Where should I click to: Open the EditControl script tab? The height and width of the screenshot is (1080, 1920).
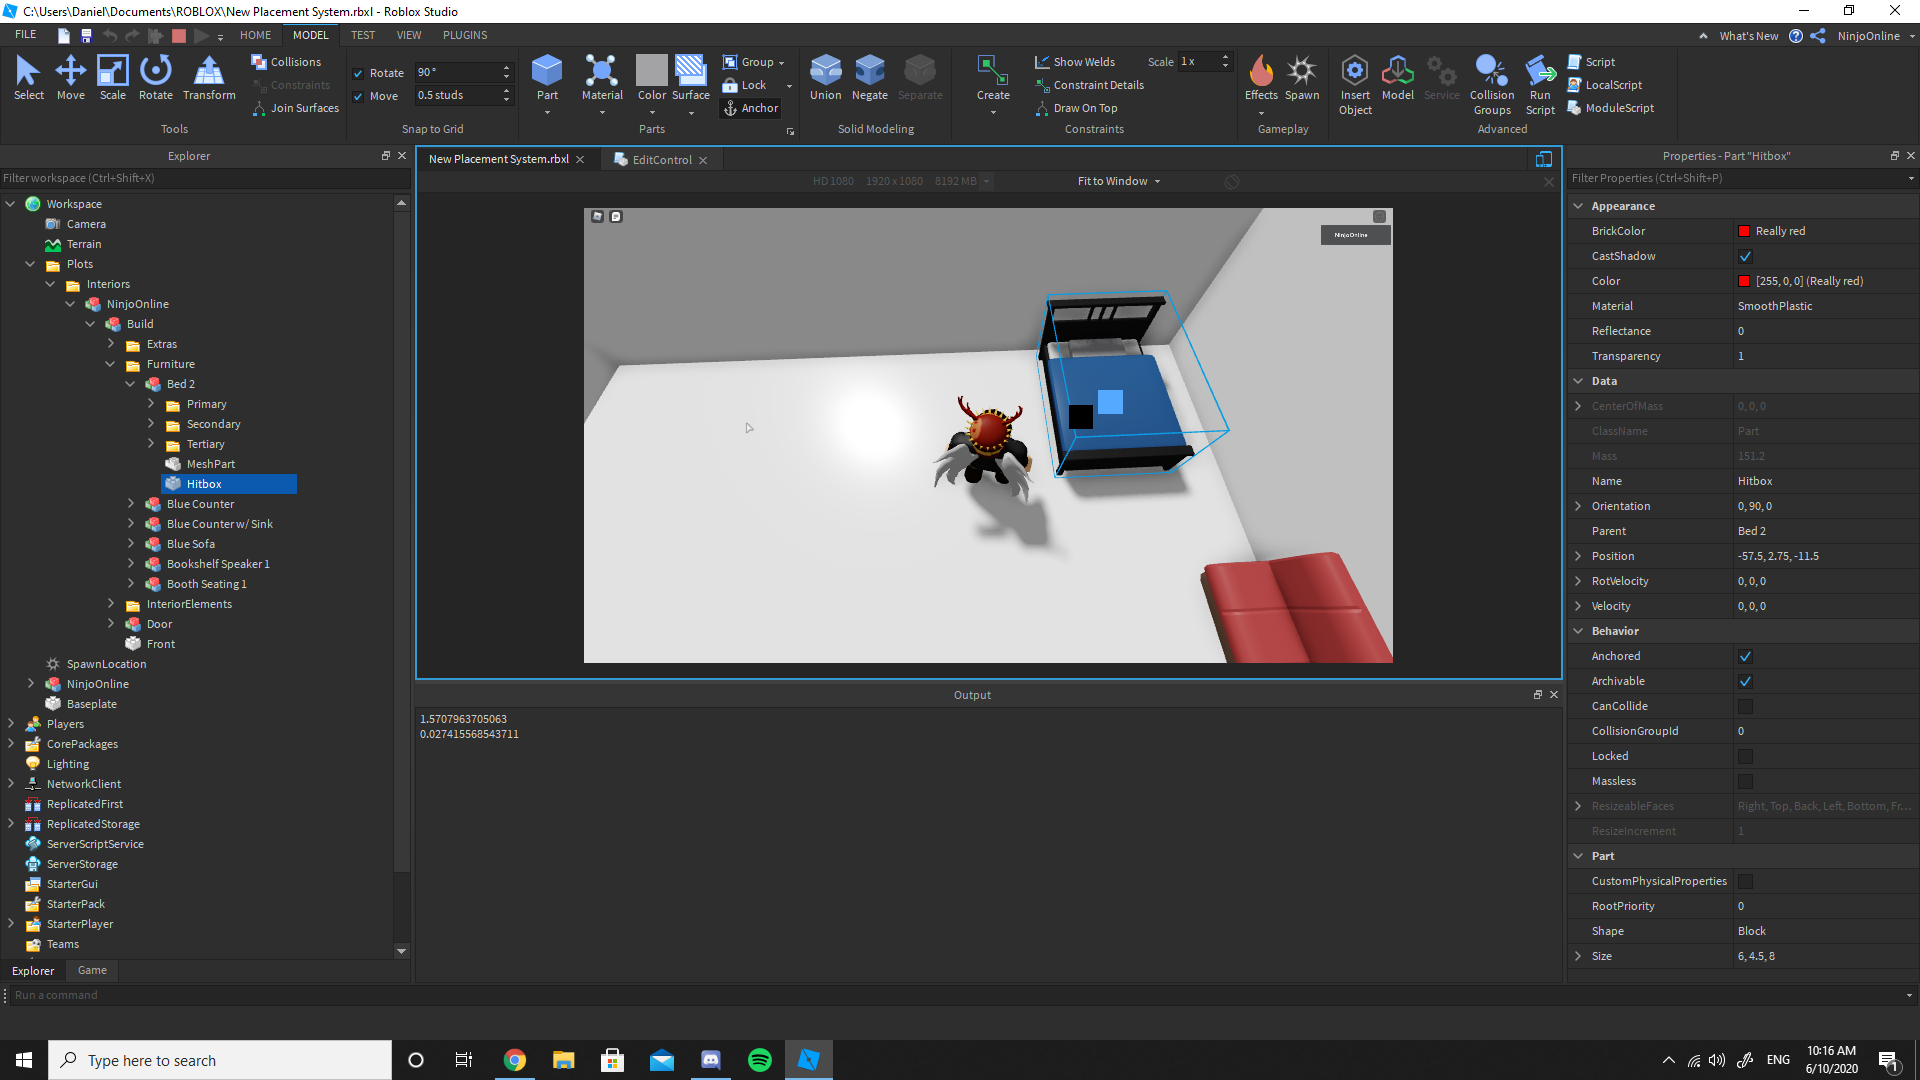click(x=661, y=160)
